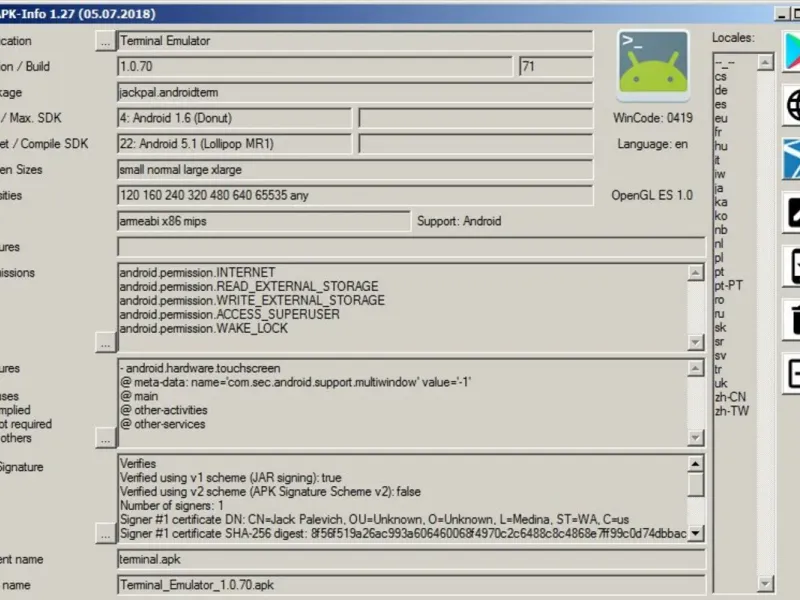Click the '...' button next to Application name

coord(105,41)
